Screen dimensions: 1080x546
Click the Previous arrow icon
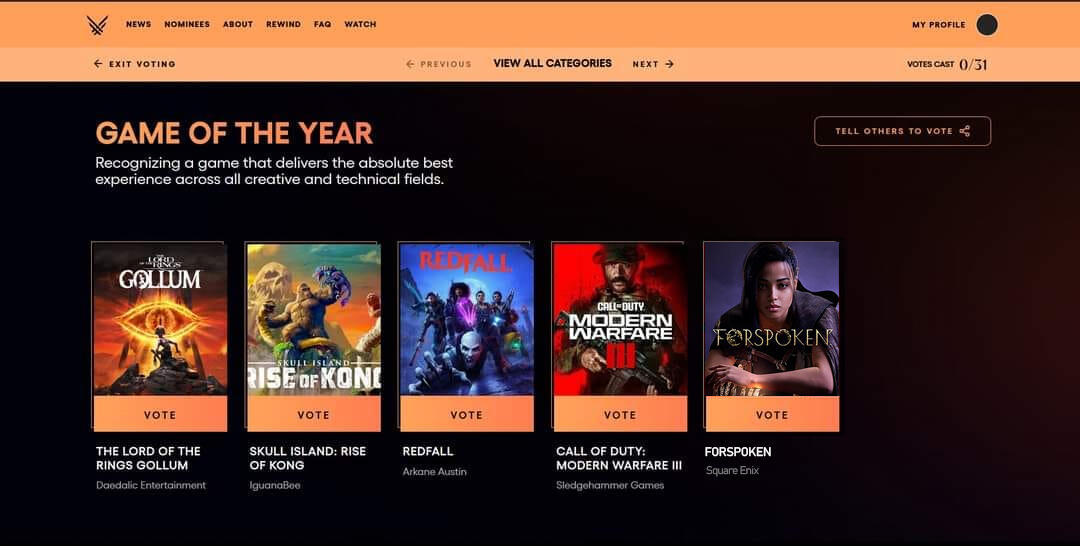(x=411, y=64)
